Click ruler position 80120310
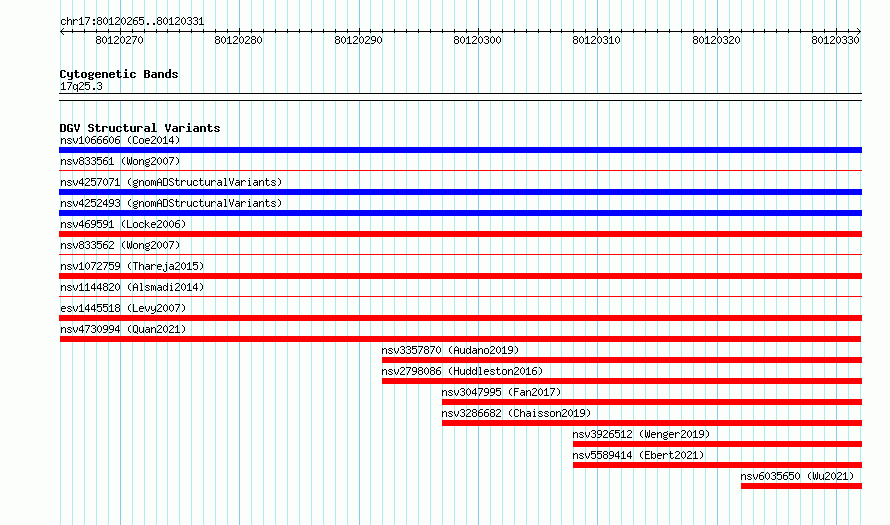The image size is (890, 525). click(597, 40)
